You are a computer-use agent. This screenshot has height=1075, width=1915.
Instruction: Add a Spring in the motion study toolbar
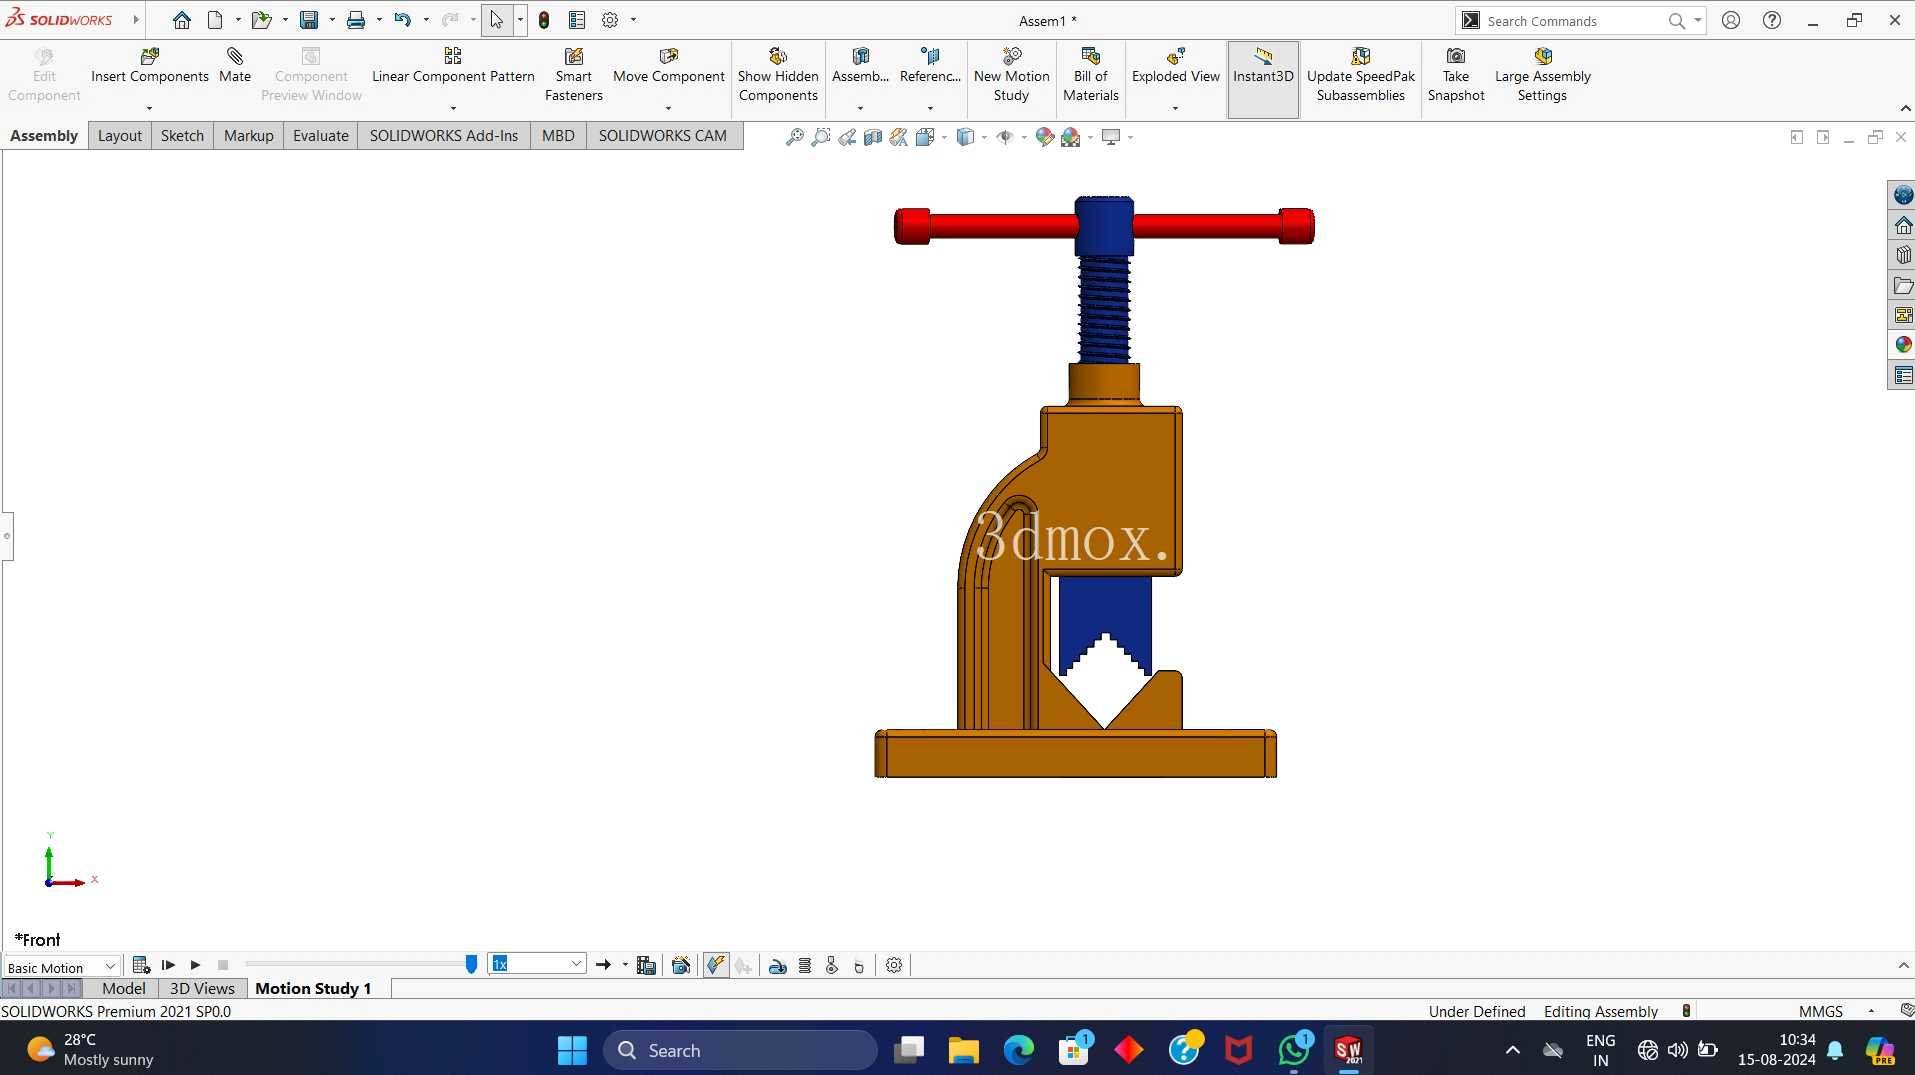805,965
